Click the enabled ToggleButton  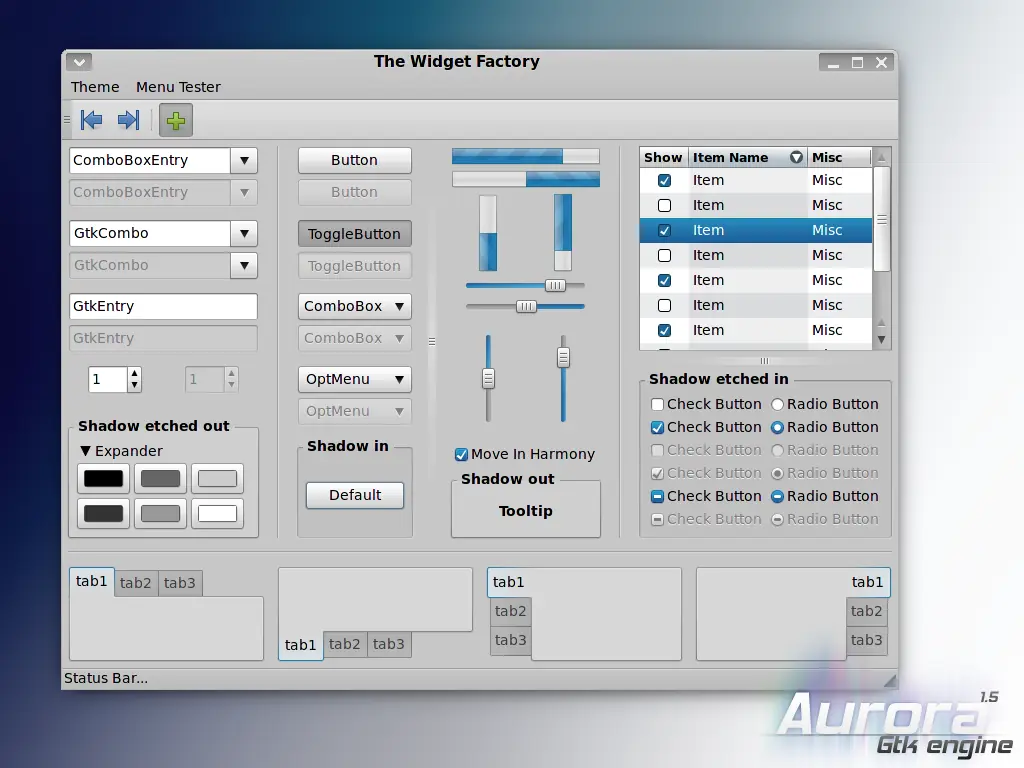355,234
